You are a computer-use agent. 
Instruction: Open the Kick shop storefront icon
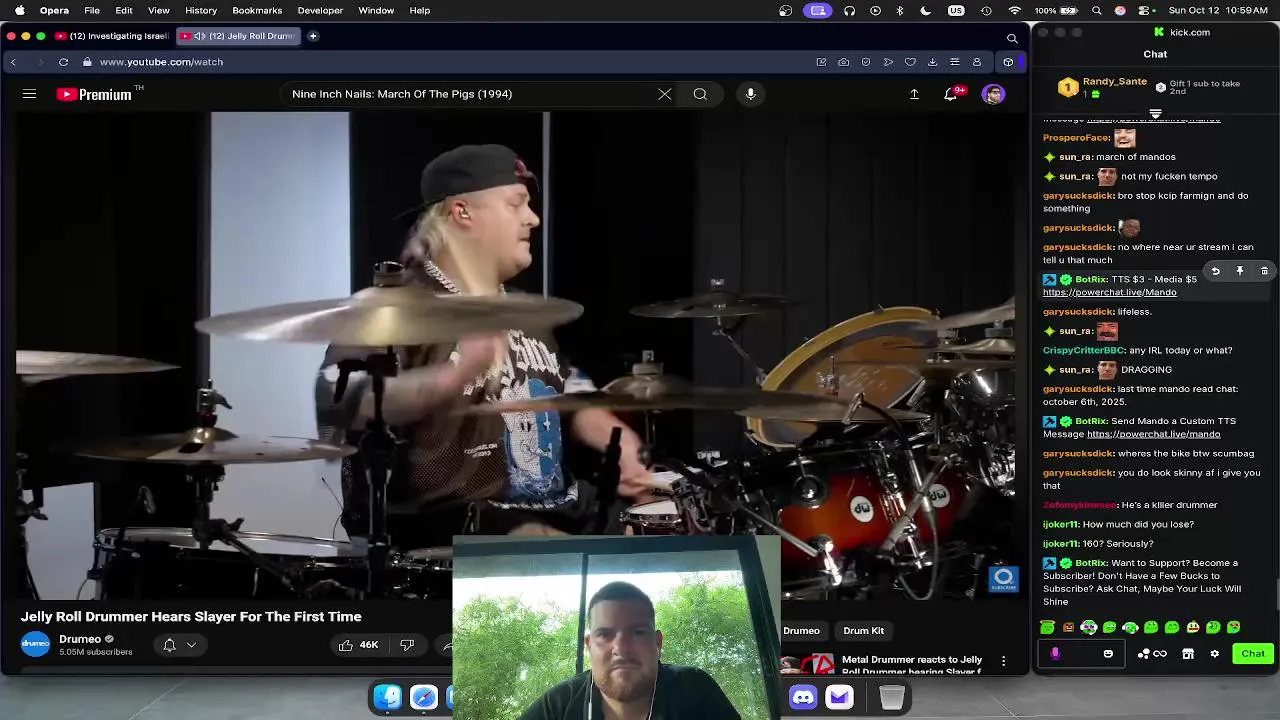tap(1188, 654)
